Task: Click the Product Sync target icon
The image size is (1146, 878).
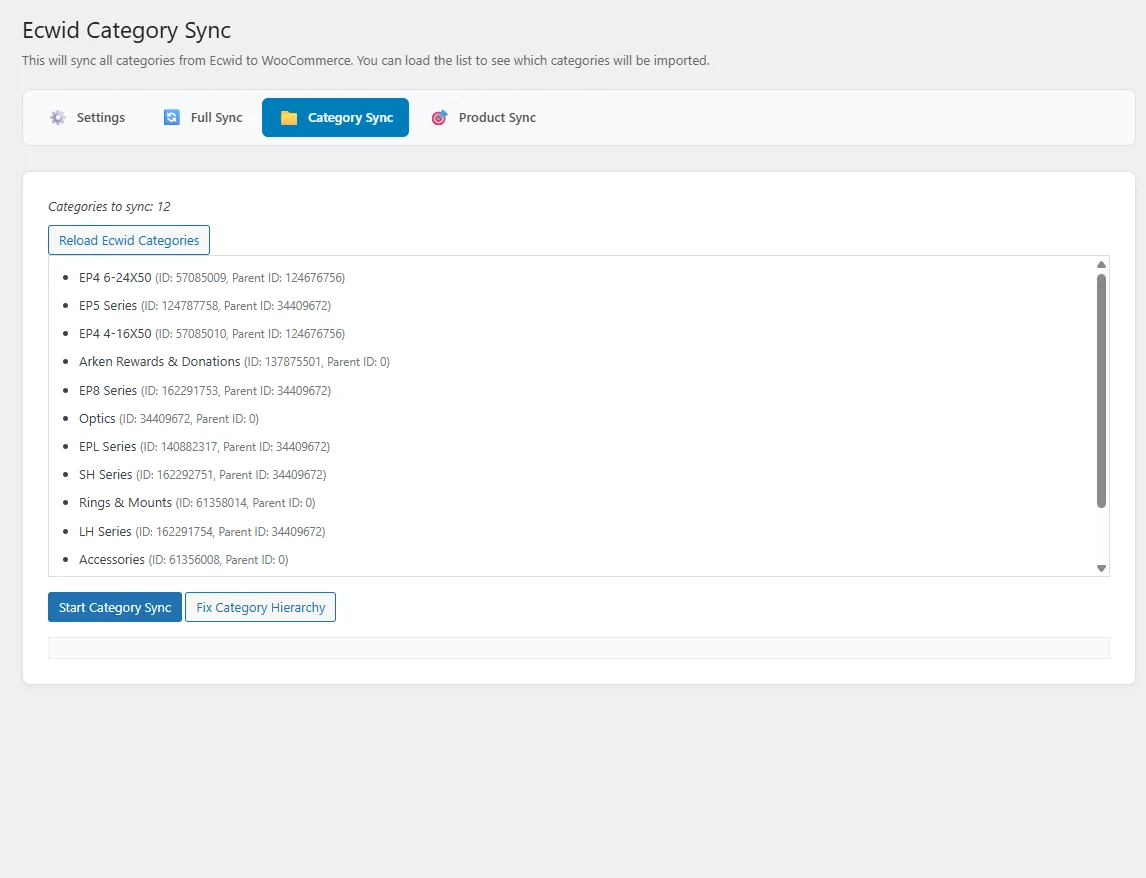Action: pyautogui.click(x=439, y=118)
